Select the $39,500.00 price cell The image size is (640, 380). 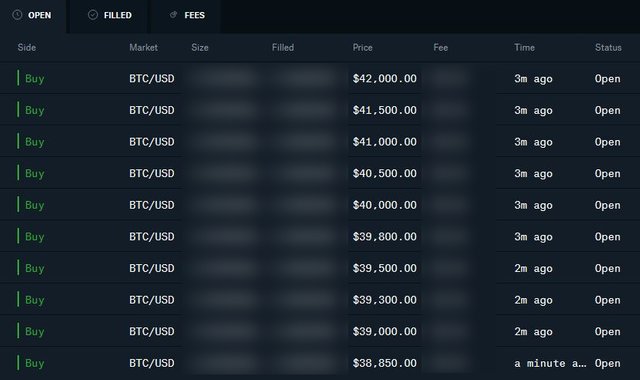click(x=384, y=268)
